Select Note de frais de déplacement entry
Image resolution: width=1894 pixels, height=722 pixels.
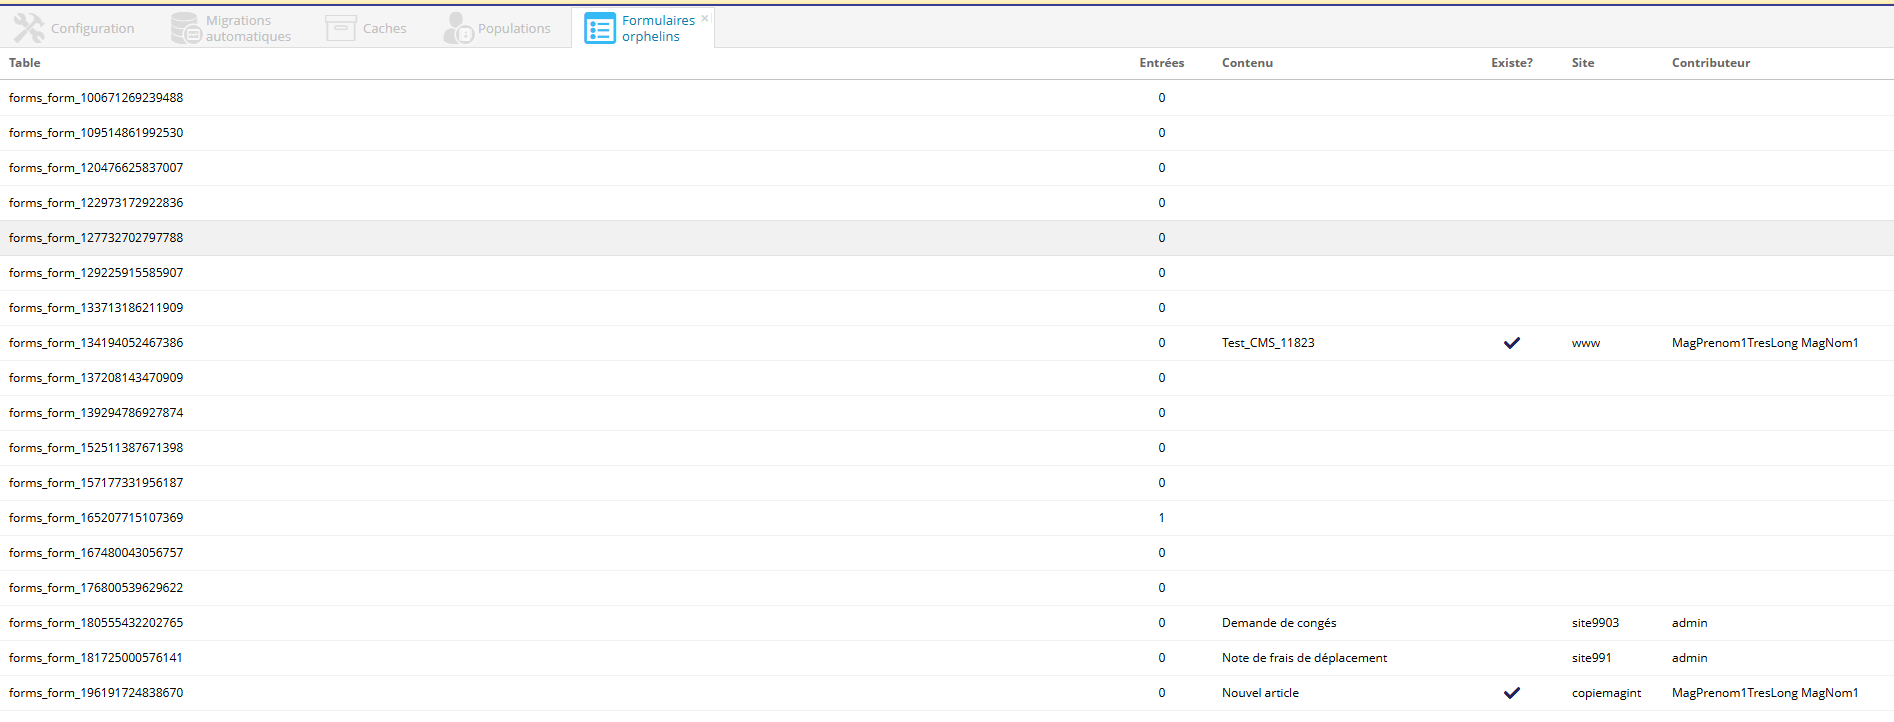[1304, 658]
